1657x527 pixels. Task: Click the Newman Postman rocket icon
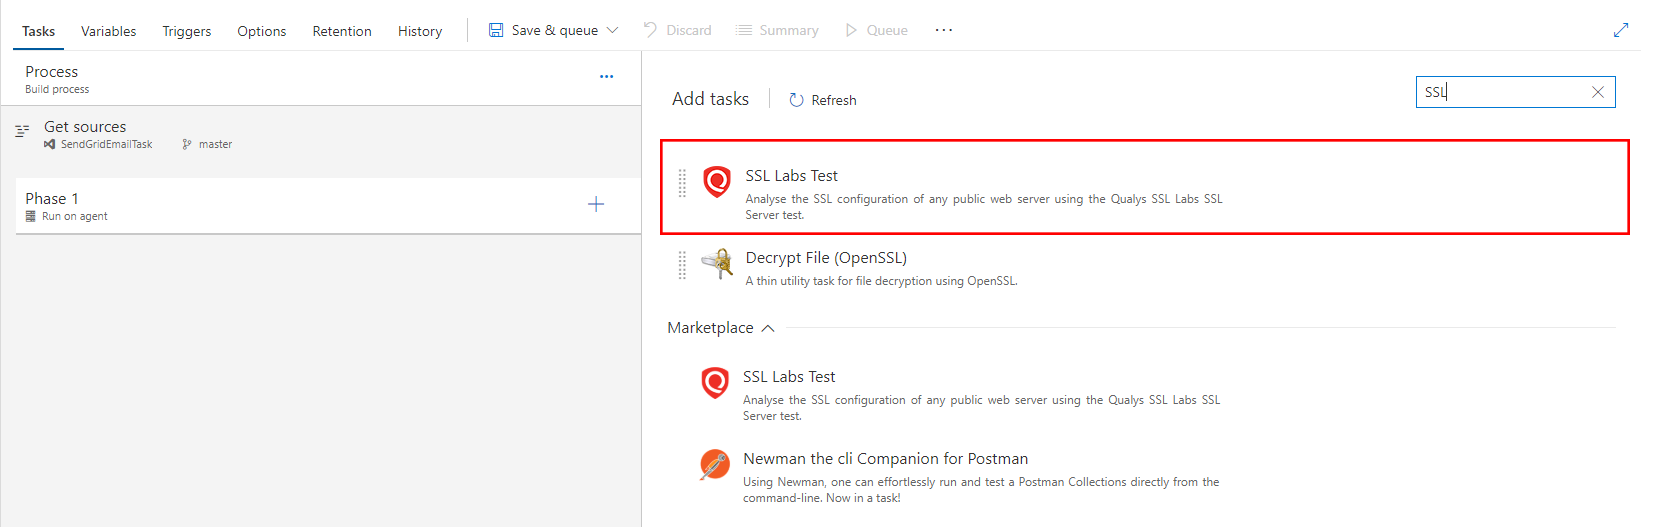(714, 465)
